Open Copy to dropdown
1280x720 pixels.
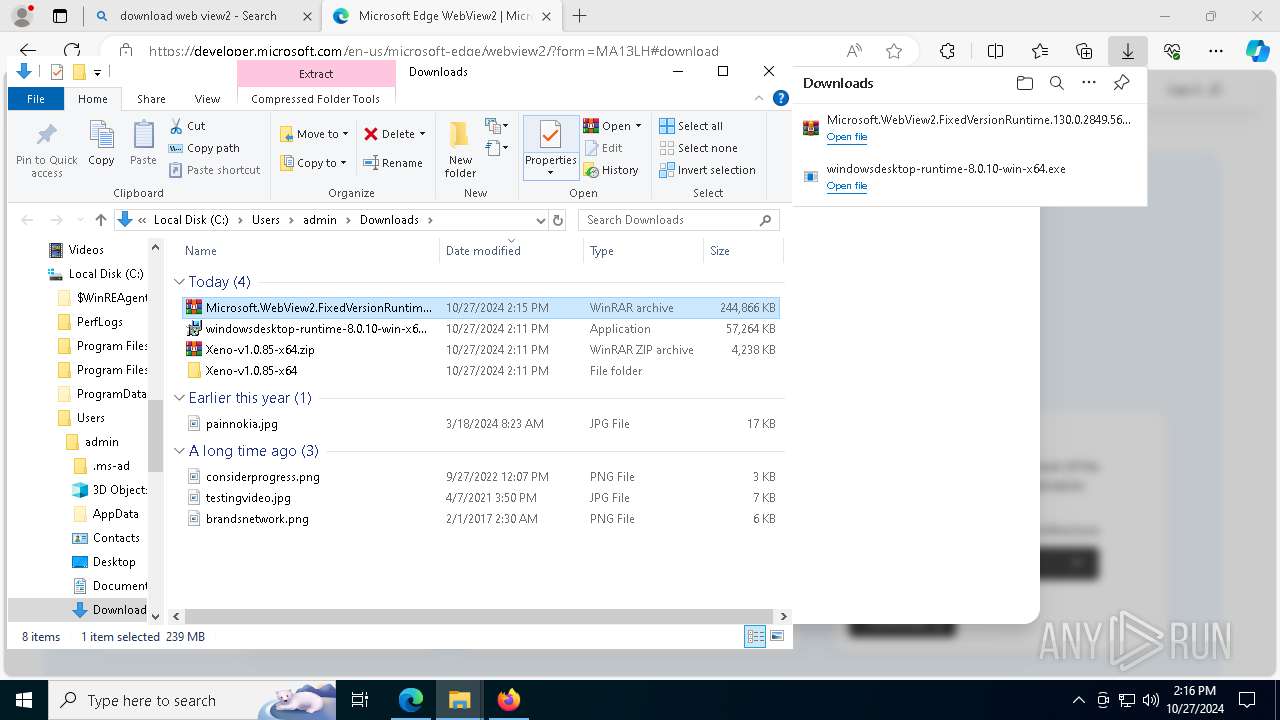pyautogui.click(x=313, y=163)
